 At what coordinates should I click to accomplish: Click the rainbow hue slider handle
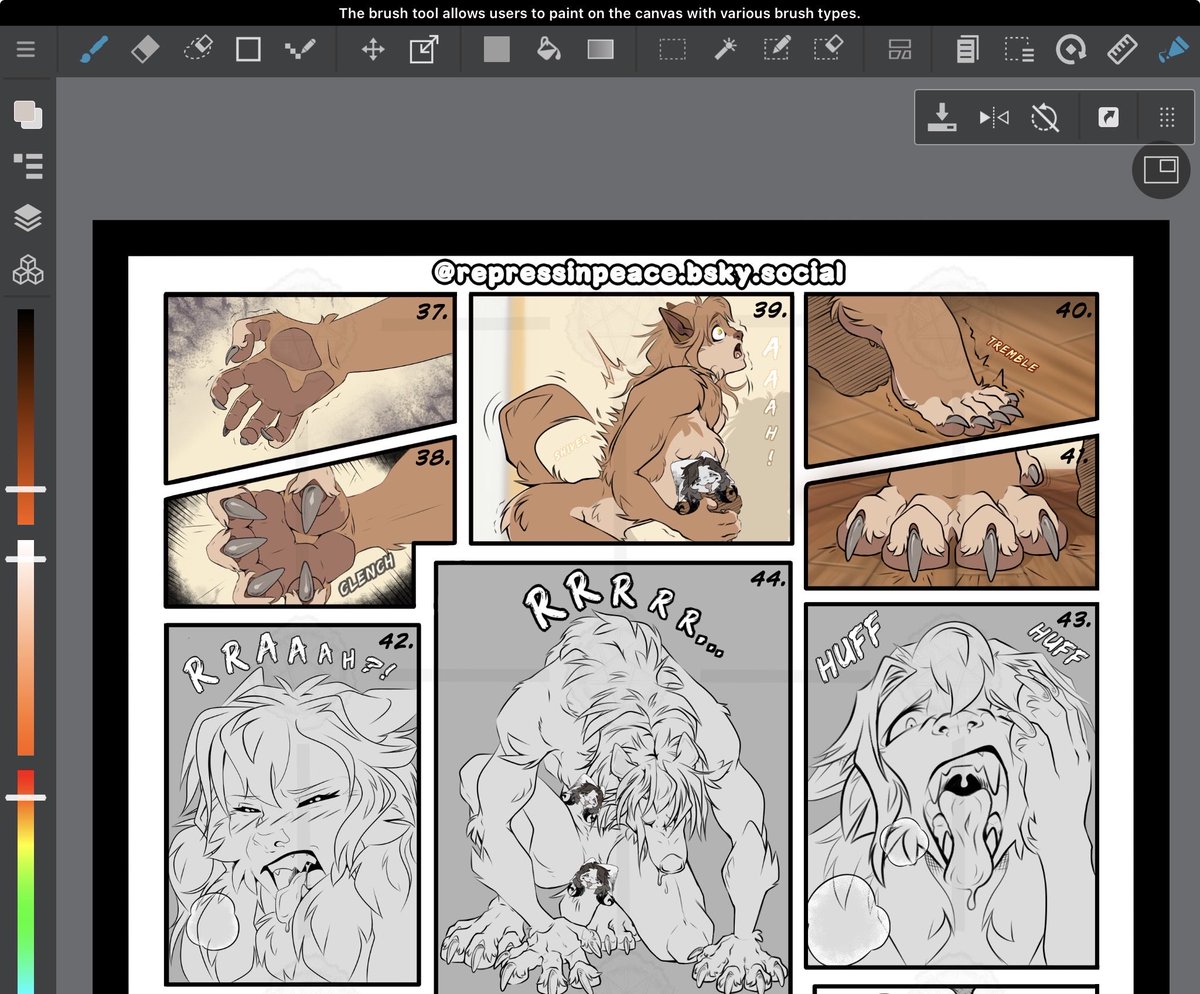(x=26, y=797)
